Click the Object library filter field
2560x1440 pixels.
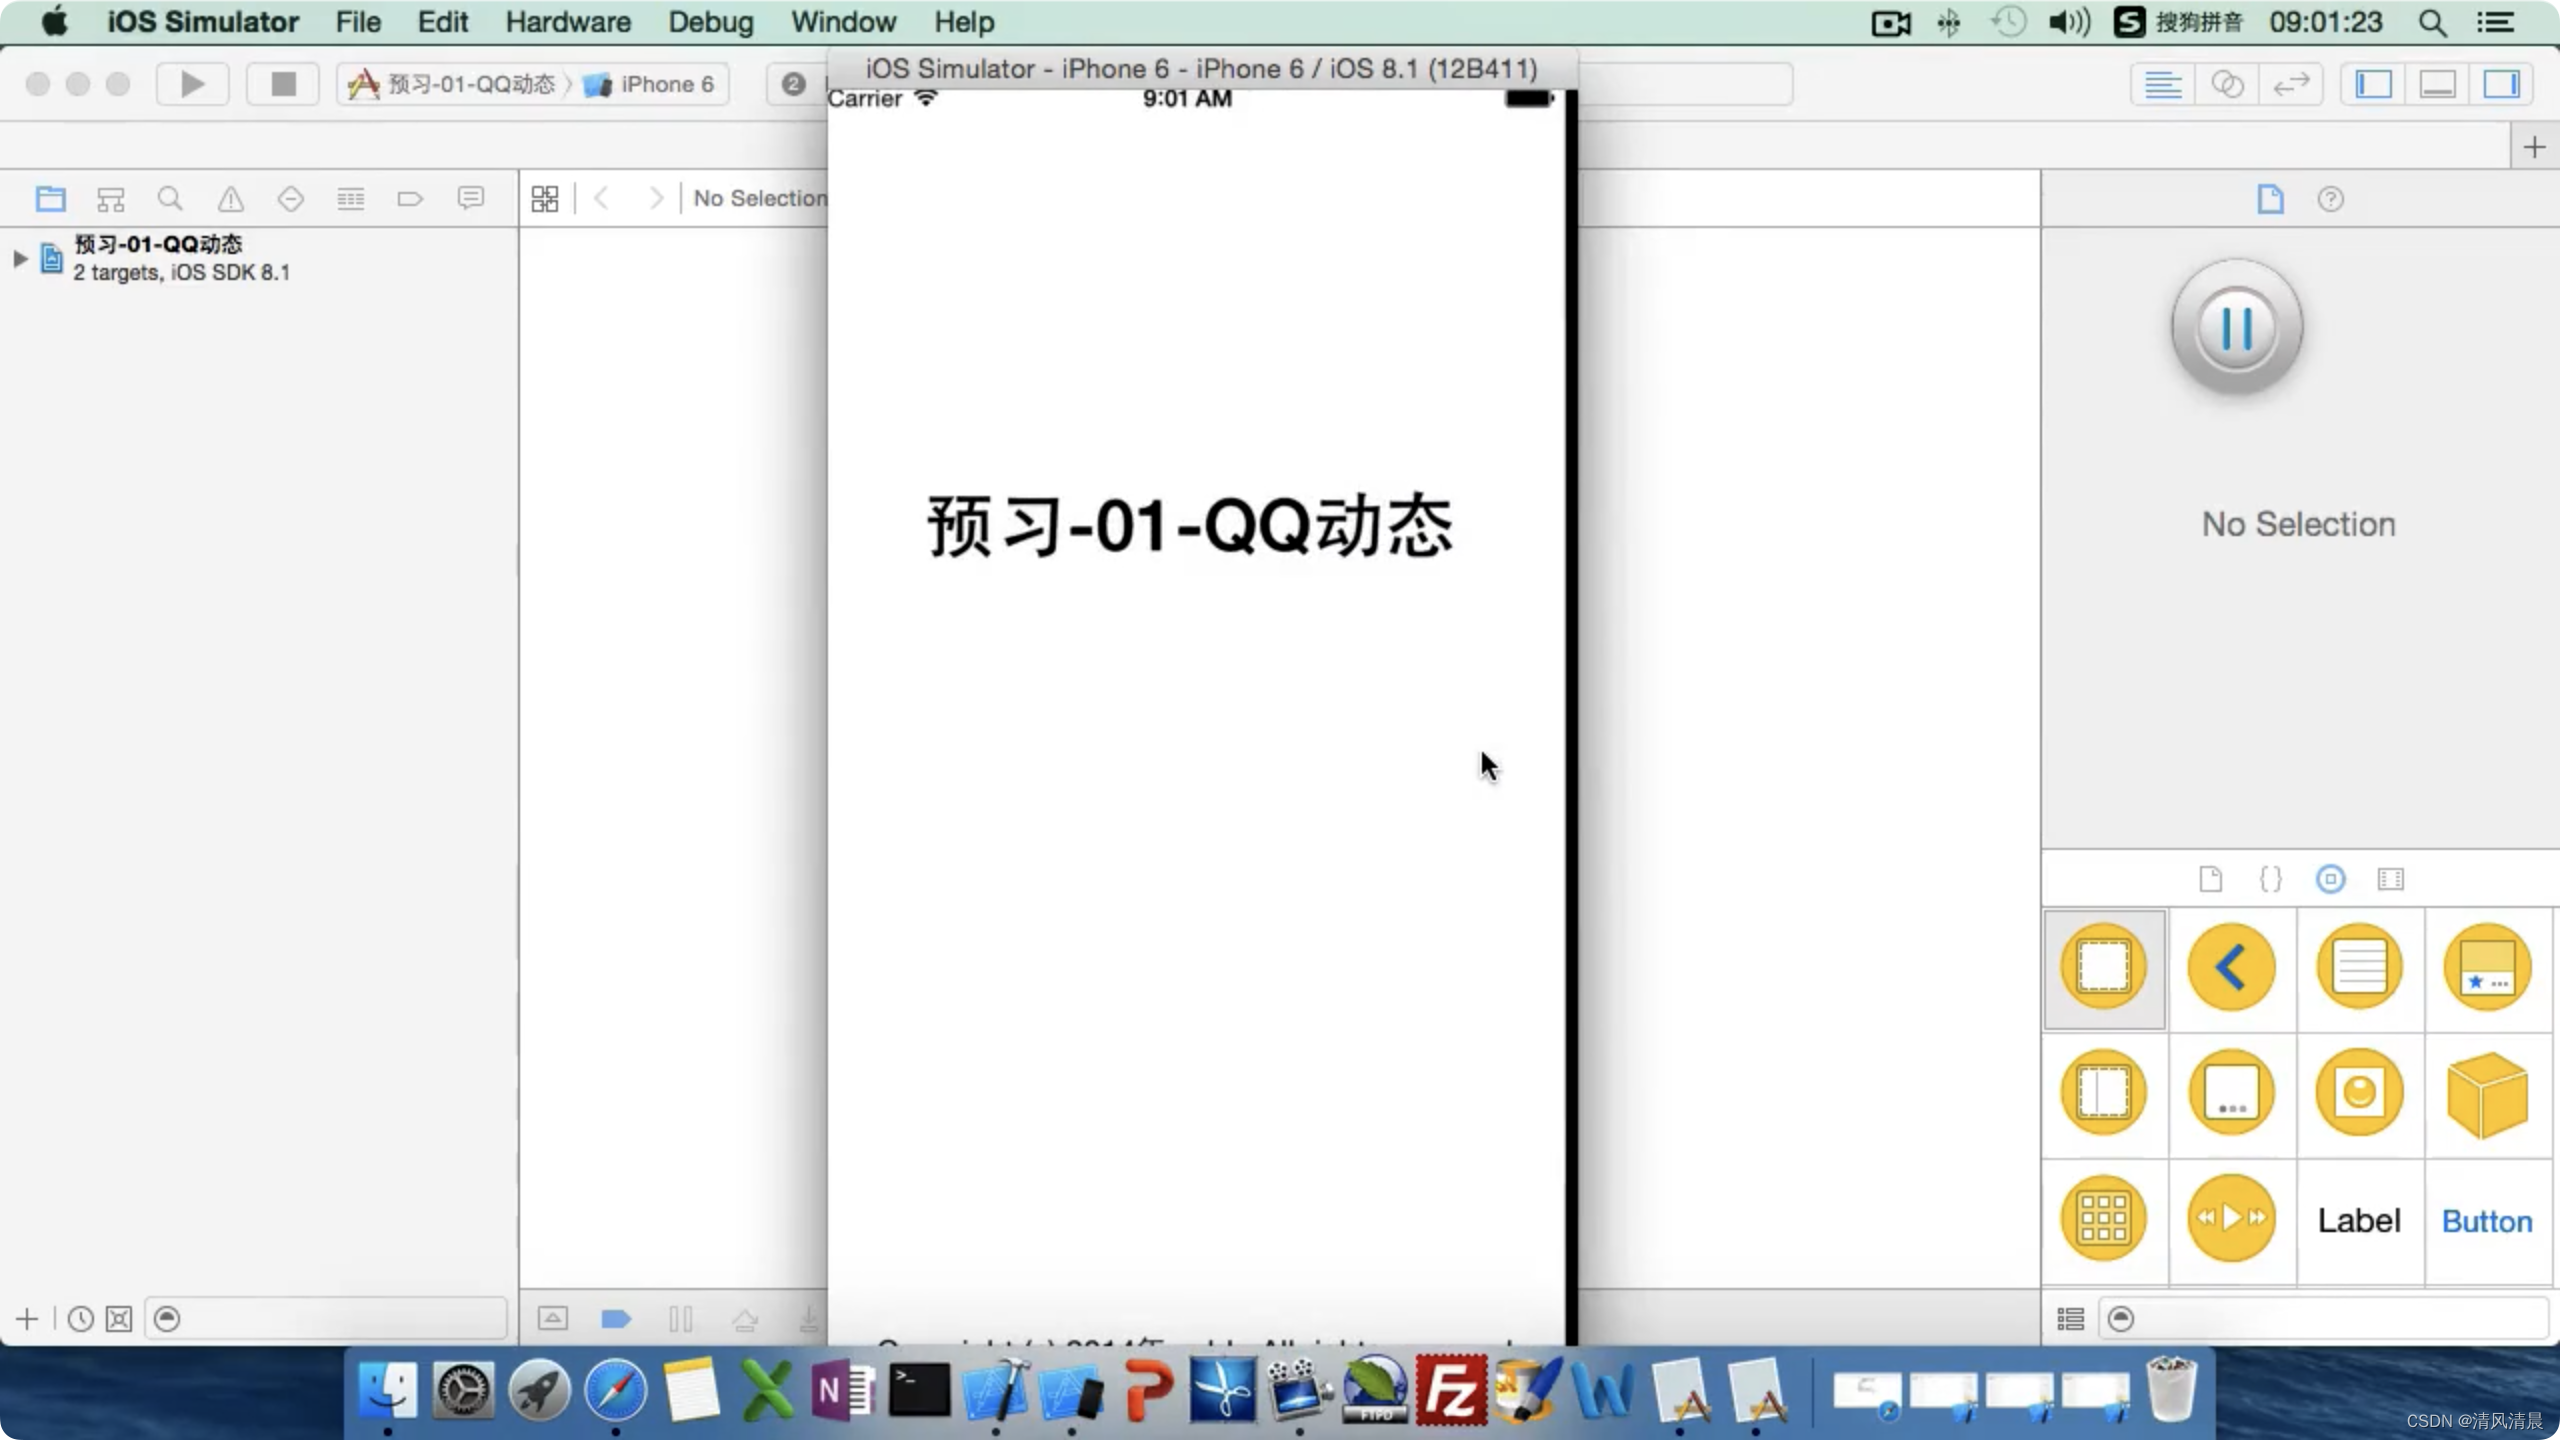2323,1319
